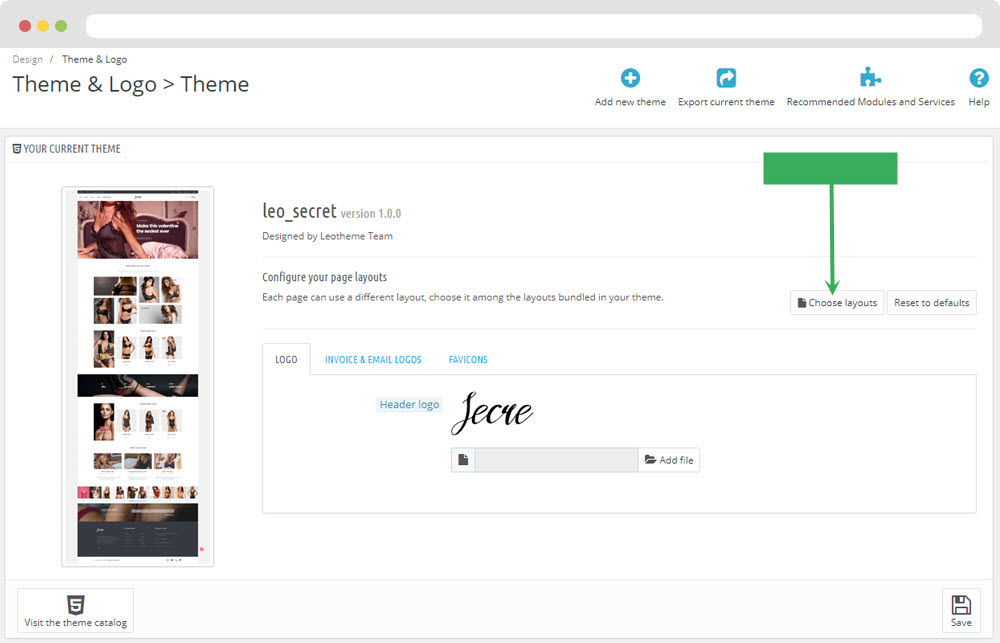Click the logo file path input field
Screen dimensions: 1000x643
tap(555, 460)
